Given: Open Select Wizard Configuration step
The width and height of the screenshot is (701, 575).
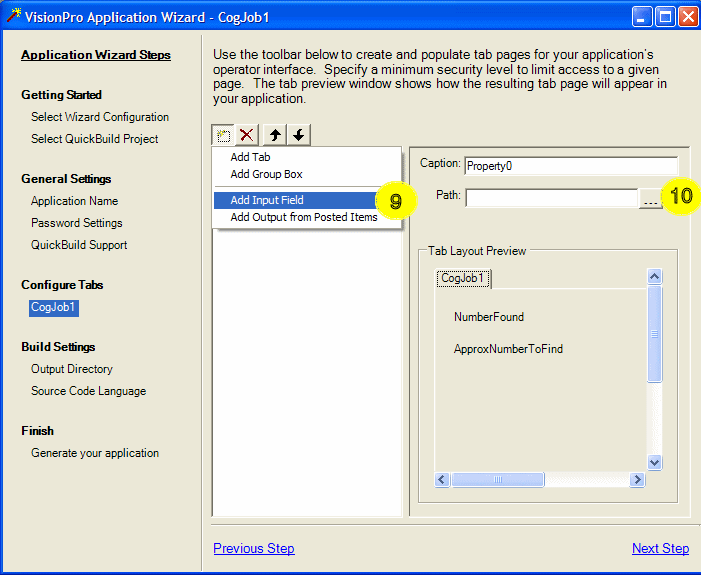Looking at the screenshot, I should [100, 117].
